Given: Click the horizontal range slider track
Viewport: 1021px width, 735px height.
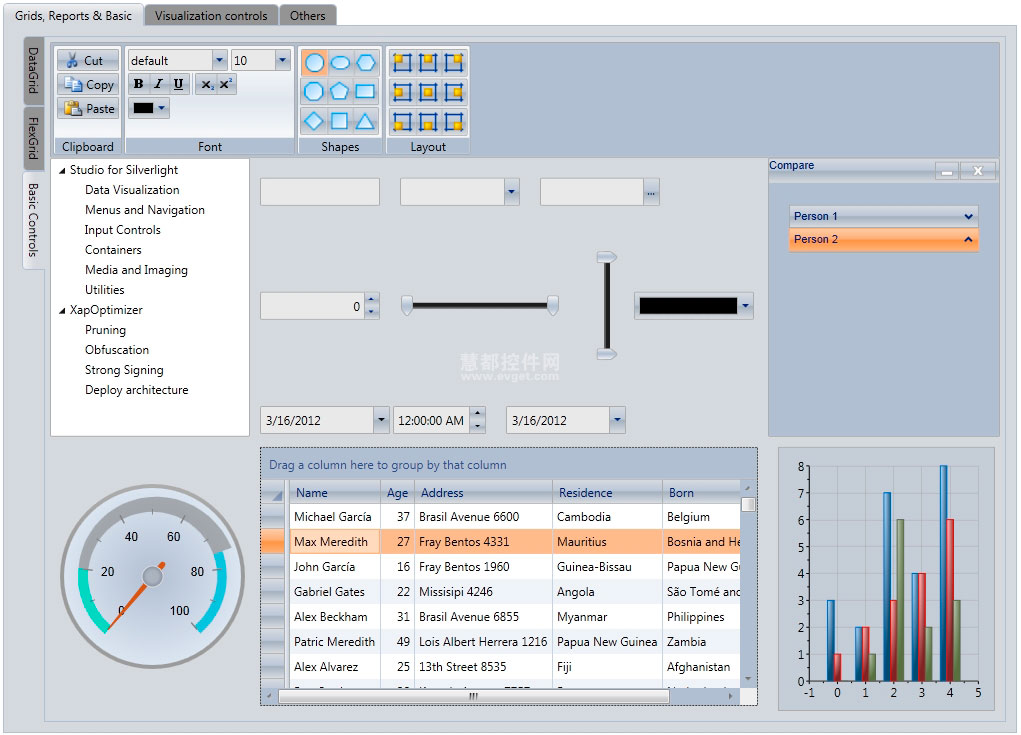Looking at the screenshot, I should click(480, 305).
